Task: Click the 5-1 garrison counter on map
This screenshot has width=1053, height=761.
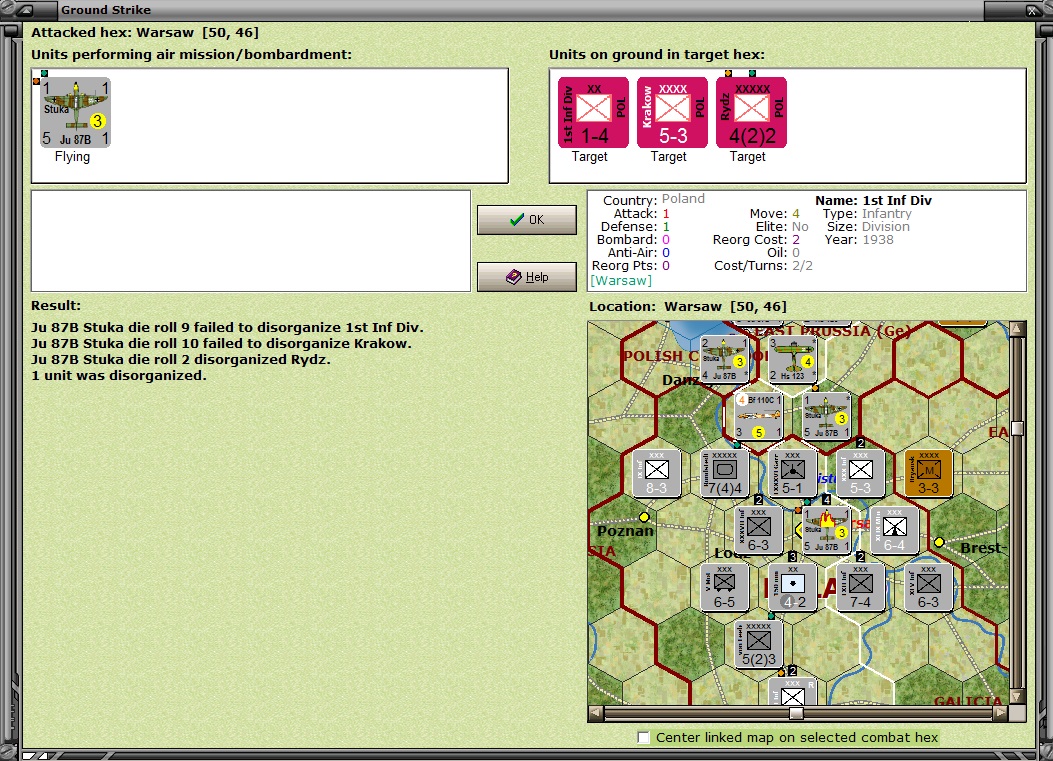Action: (792, 474)
